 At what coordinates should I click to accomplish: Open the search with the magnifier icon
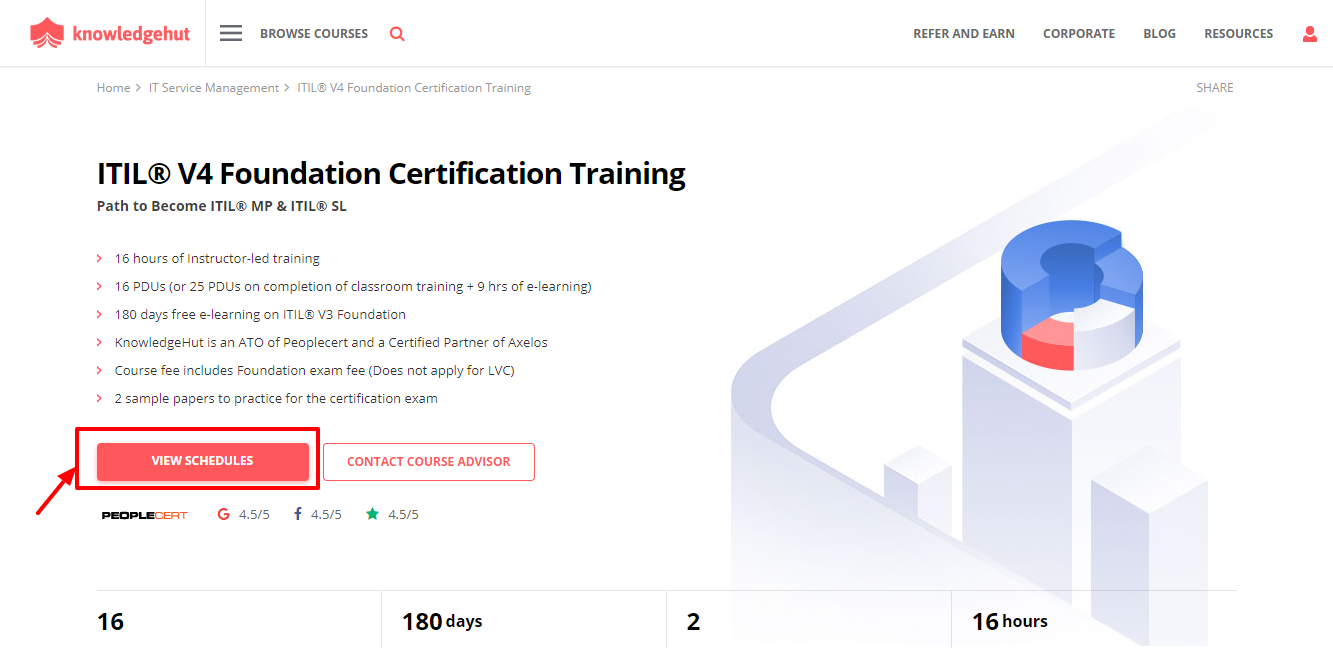click(397, 33)
